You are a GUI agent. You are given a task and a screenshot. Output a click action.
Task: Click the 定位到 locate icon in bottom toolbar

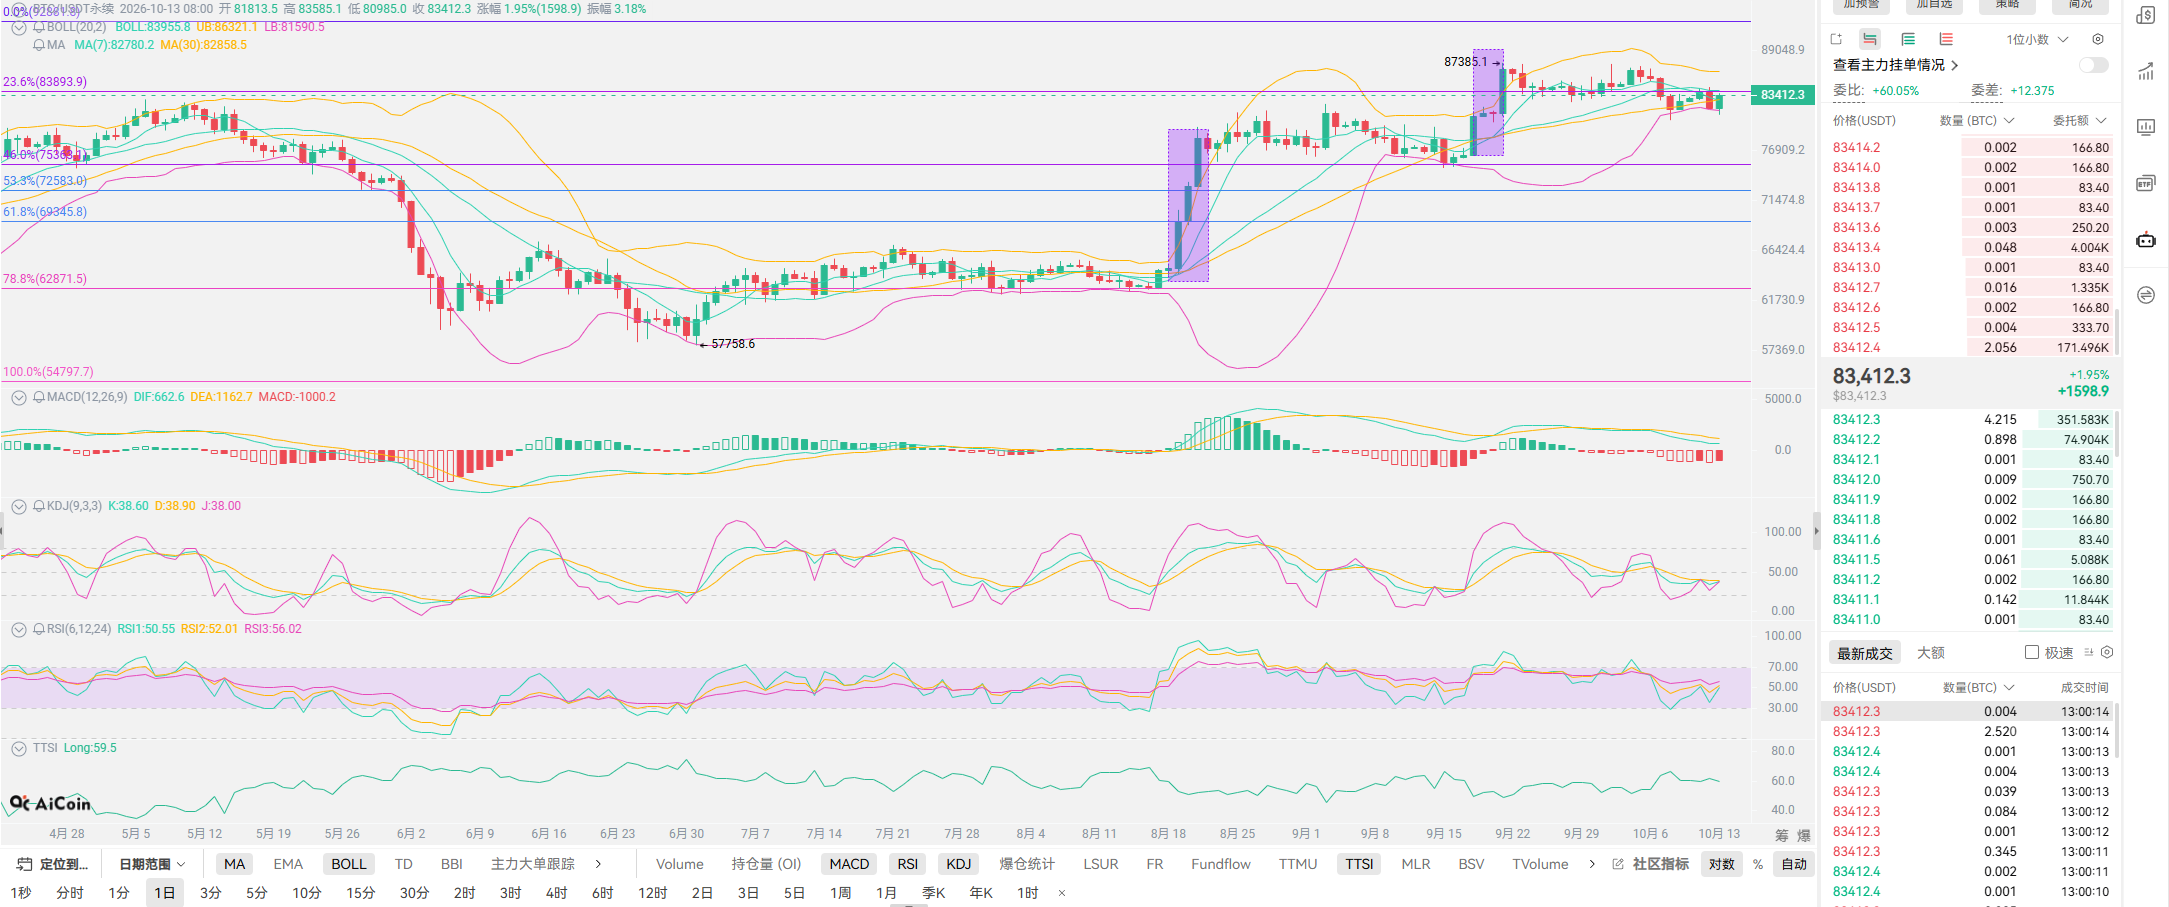click(x=25, y=864)
